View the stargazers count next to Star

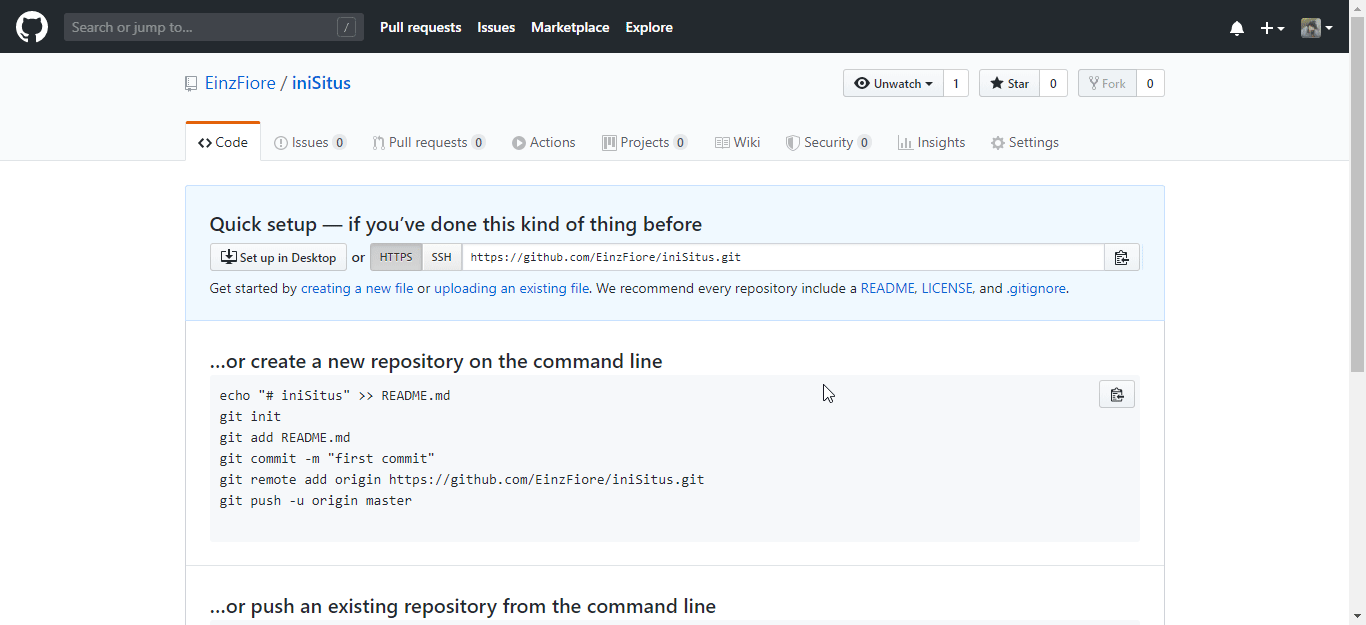coord(1053,83)
